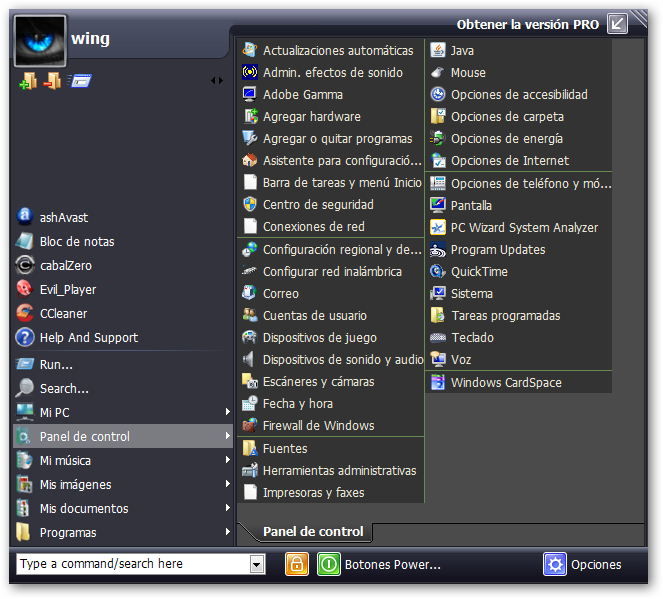
Task: Open CCleaner from the pinned programs list
Action: coord(25,313)
